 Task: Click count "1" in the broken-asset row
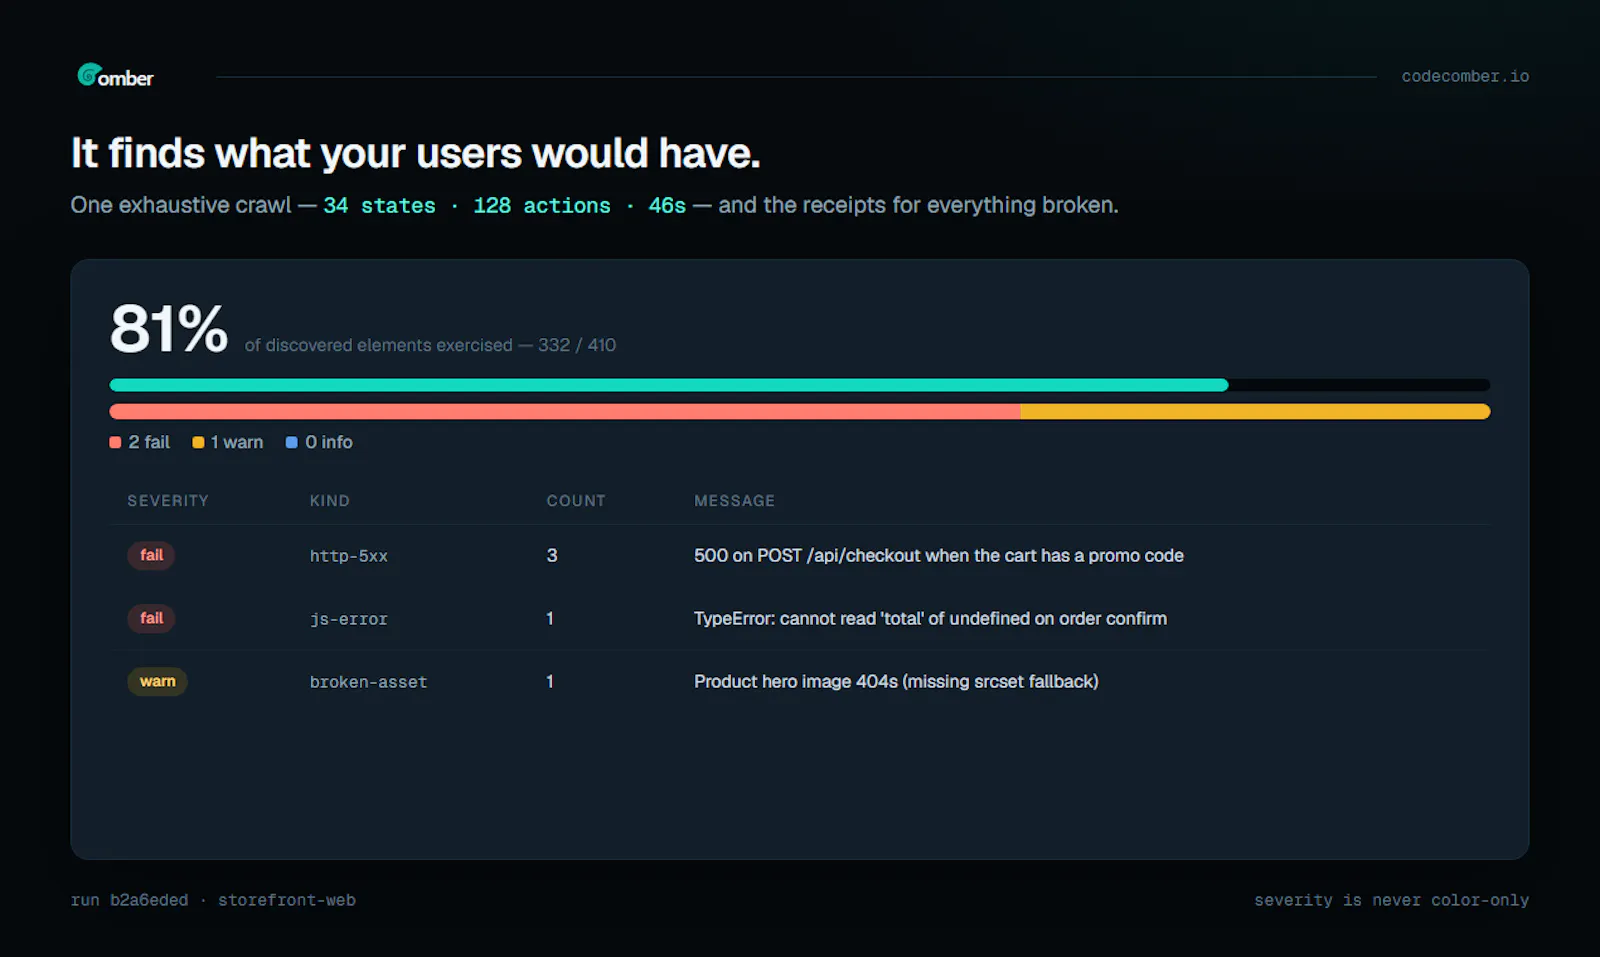(x=550, y=681)
